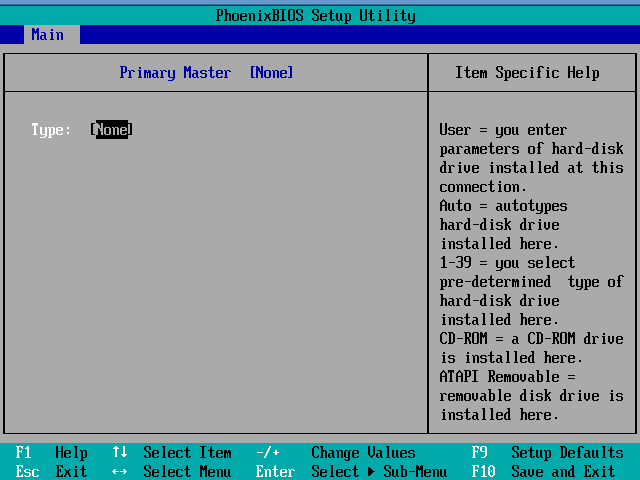Image resolution: width=640 pixels, height=480 pixels.
Task: Click the Sub-Menu label in footer
Action: click(x=415, y=471)
